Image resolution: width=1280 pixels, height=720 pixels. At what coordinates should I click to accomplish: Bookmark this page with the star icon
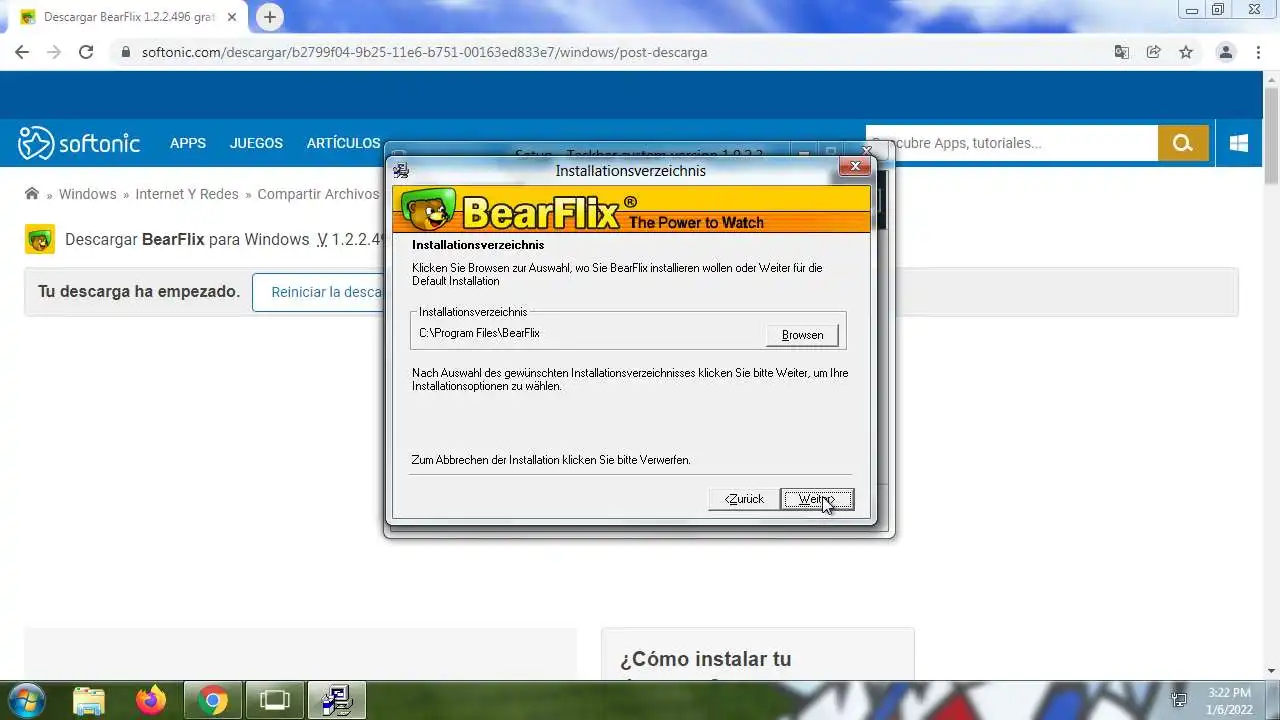point(1186,52)
